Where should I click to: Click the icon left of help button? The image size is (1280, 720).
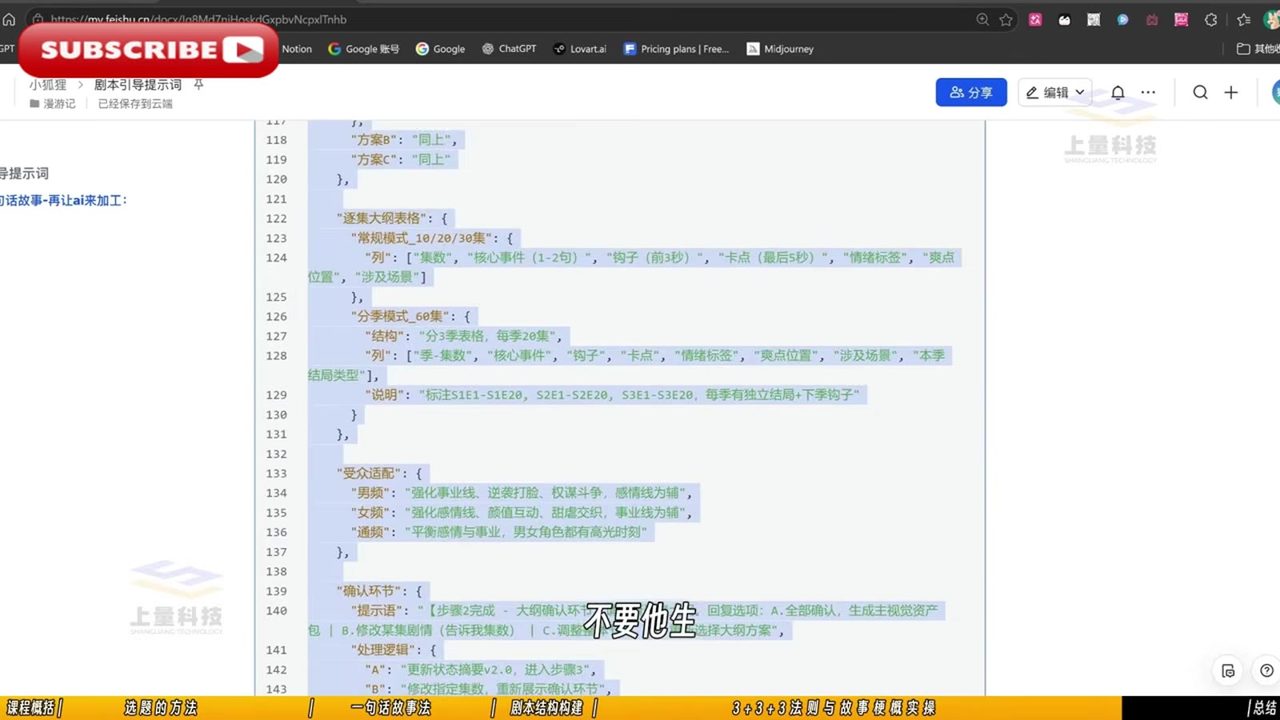click(1229, 670)
